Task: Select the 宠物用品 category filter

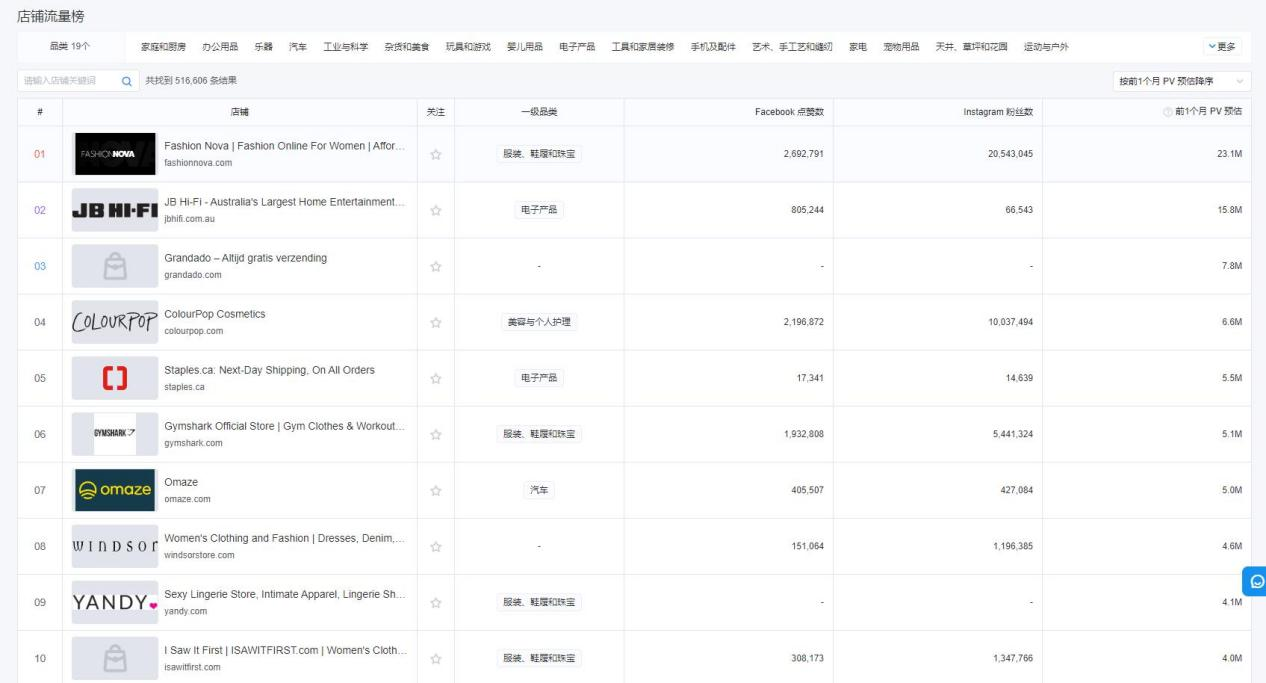Action: point(901,47)
